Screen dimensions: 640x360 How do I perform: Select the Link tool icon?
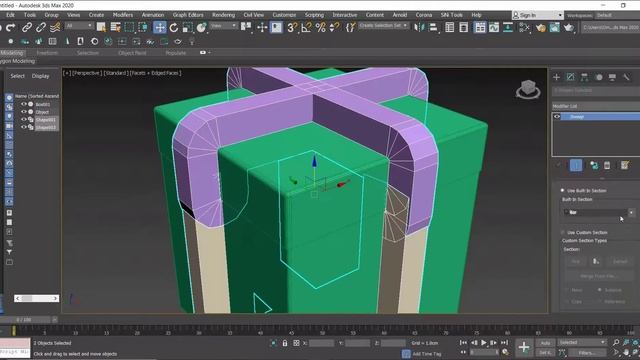point(27,27)
